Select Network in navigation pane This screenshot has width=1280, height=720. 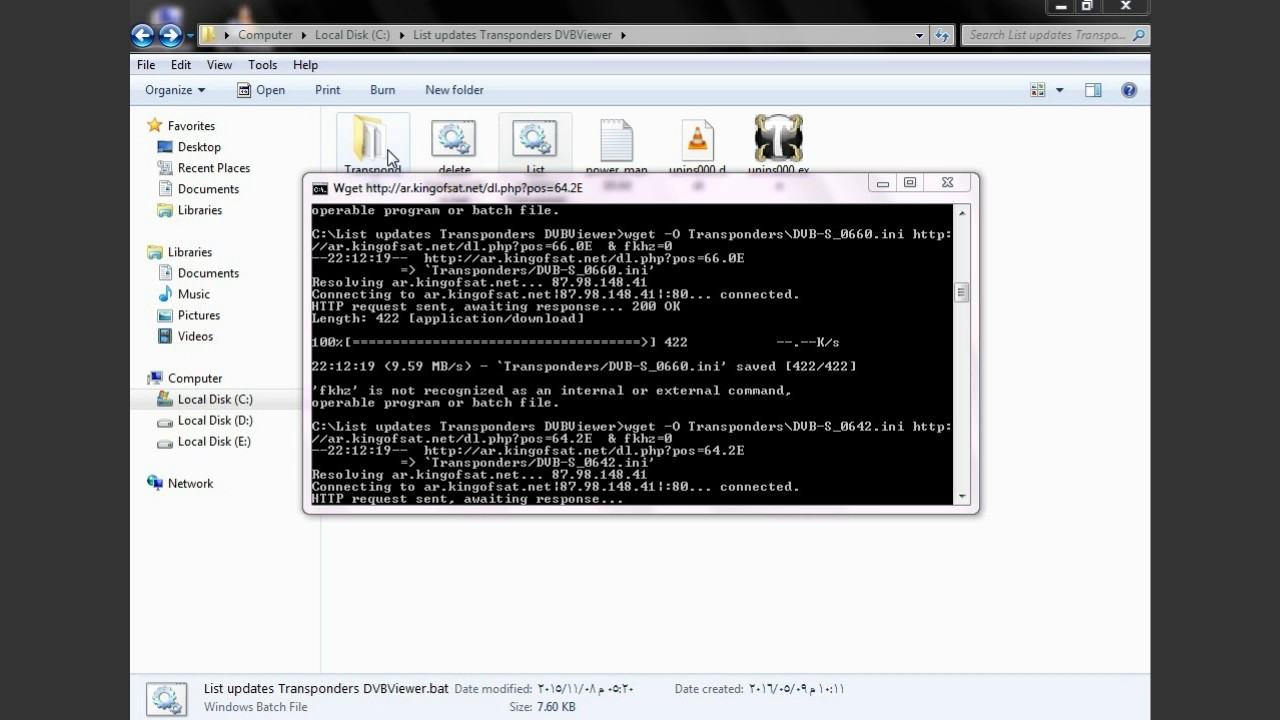tap(190, 483)
